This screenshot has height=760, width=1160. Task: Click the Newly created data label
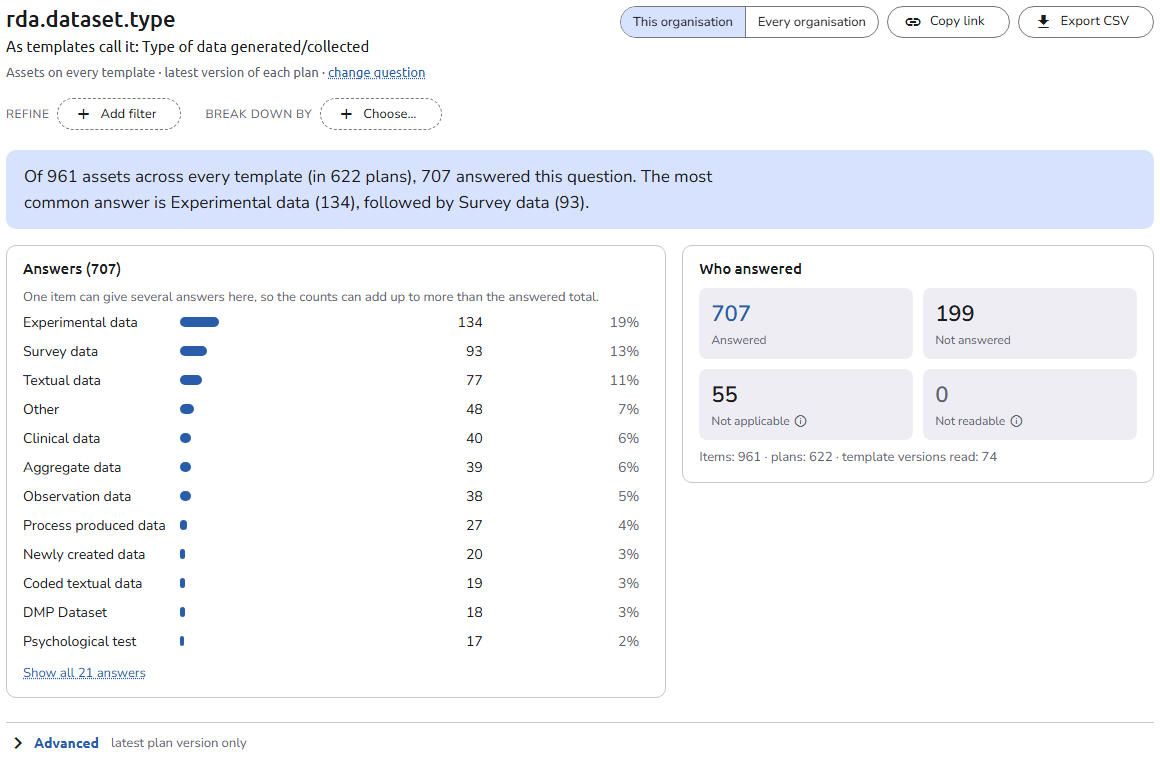tap(84, 554)
